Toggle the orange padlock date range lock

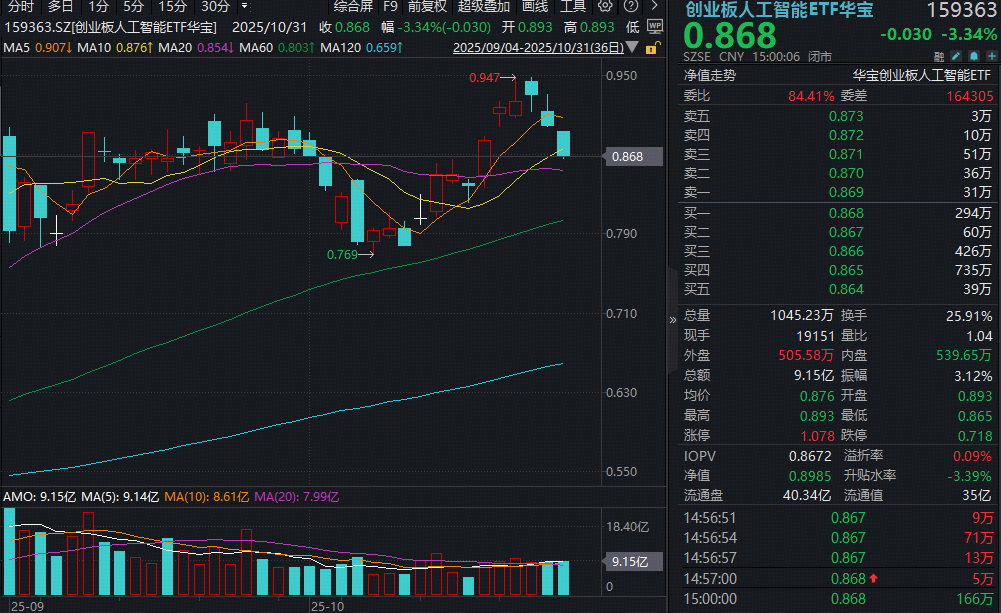tap(652, 47)
